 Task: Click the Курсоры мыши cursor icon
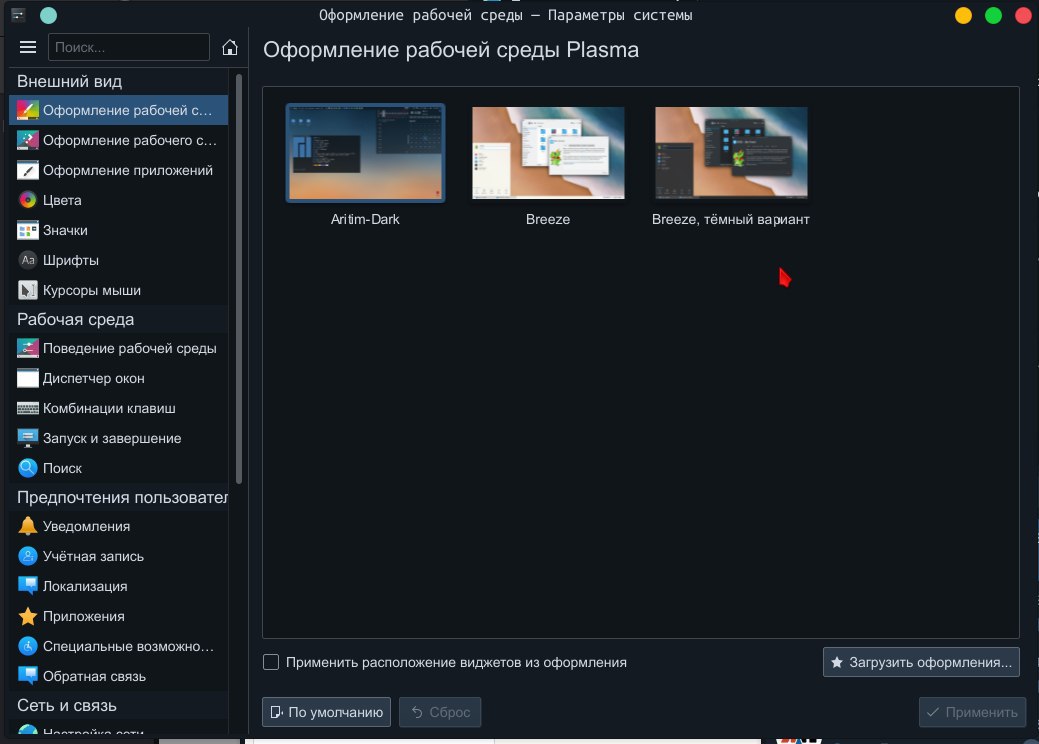pyautogui.click(x=28, y=290)
